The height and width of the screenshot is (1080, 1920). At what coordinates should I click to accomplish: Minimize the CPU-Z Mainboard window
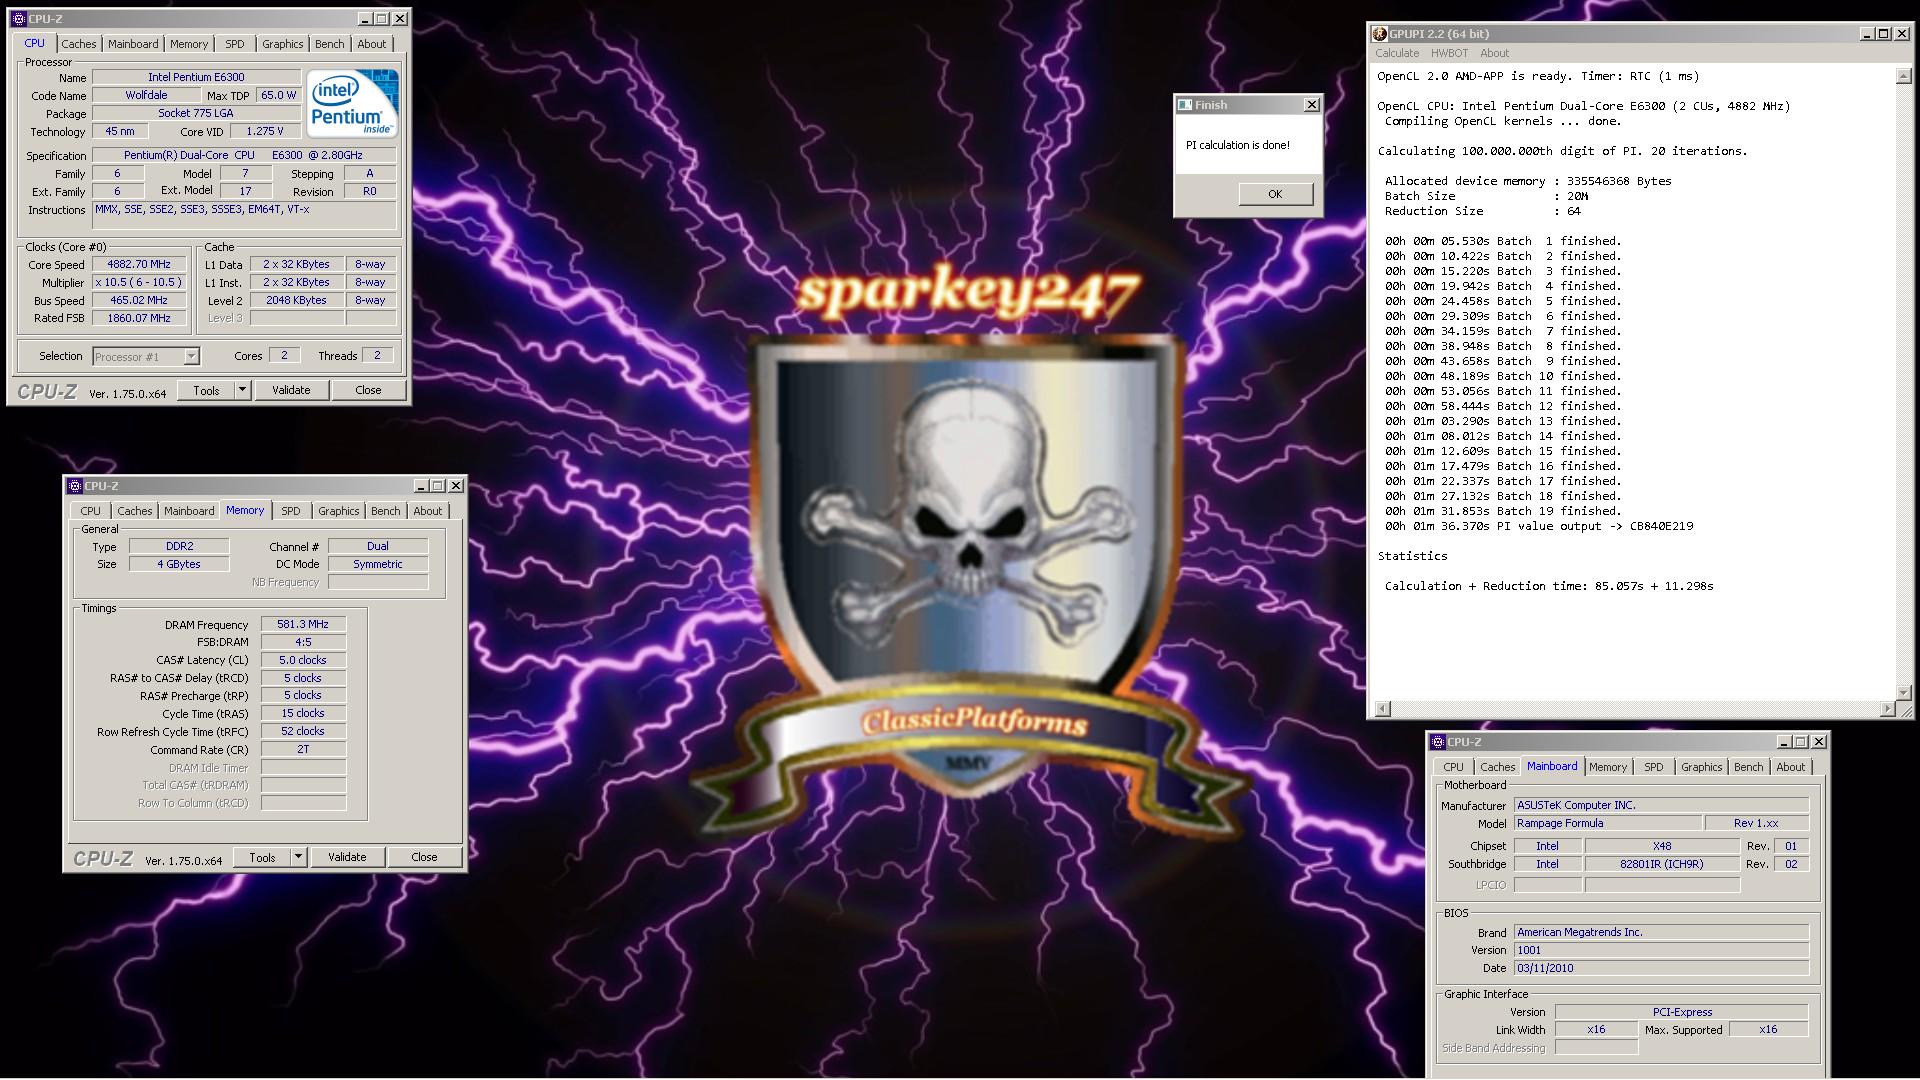1783,742
